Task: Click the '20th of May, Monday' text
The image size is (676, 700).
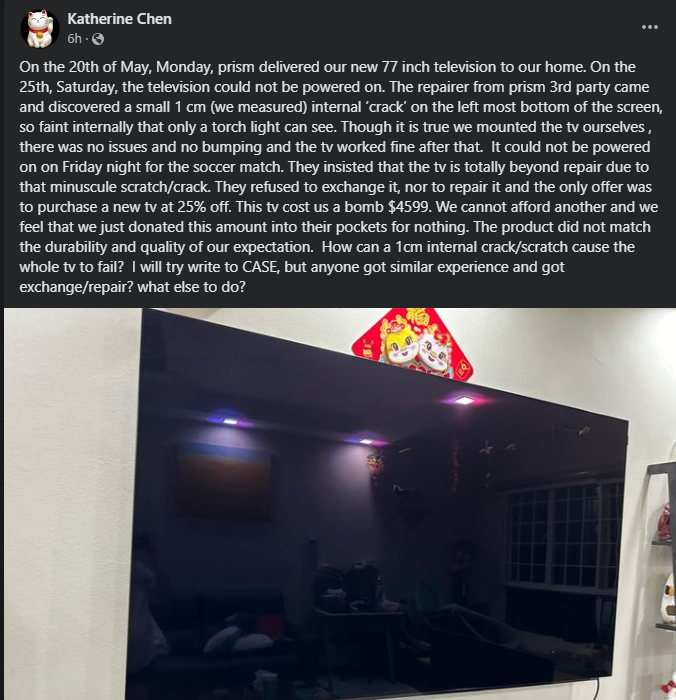Action: 142,67
